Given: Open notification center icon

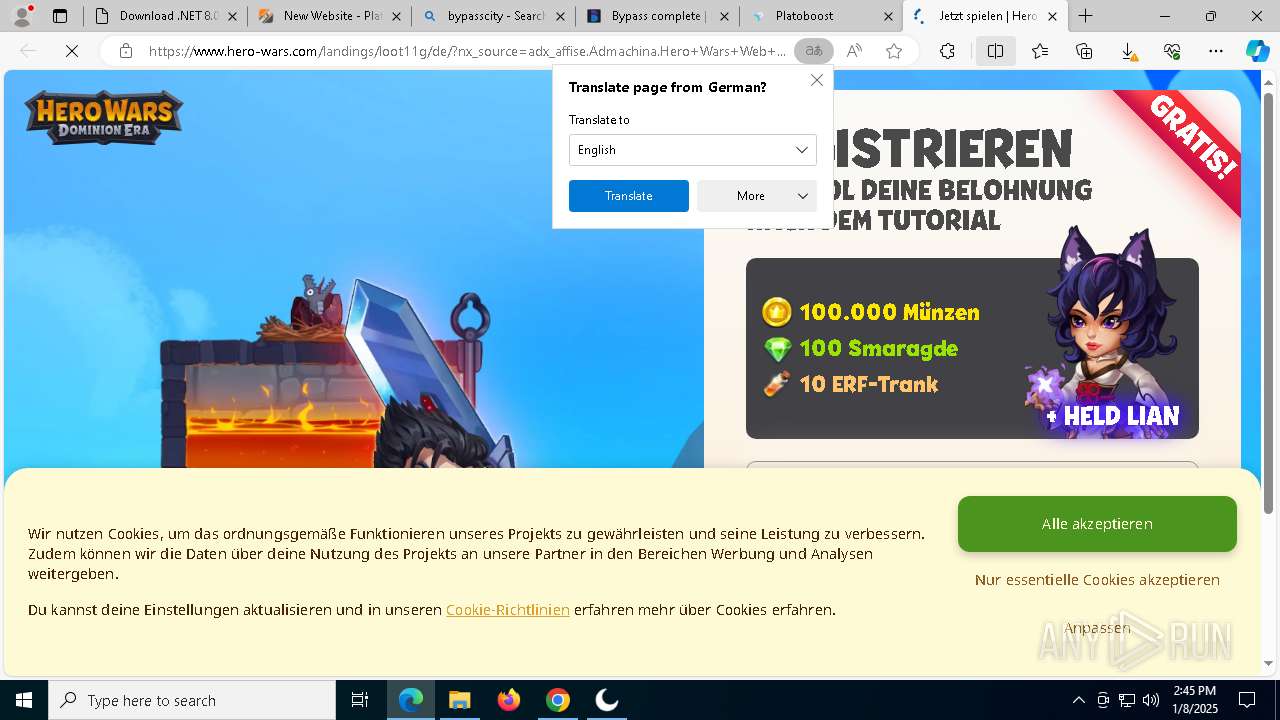Looking at the screenshot, I should 1247,700.
